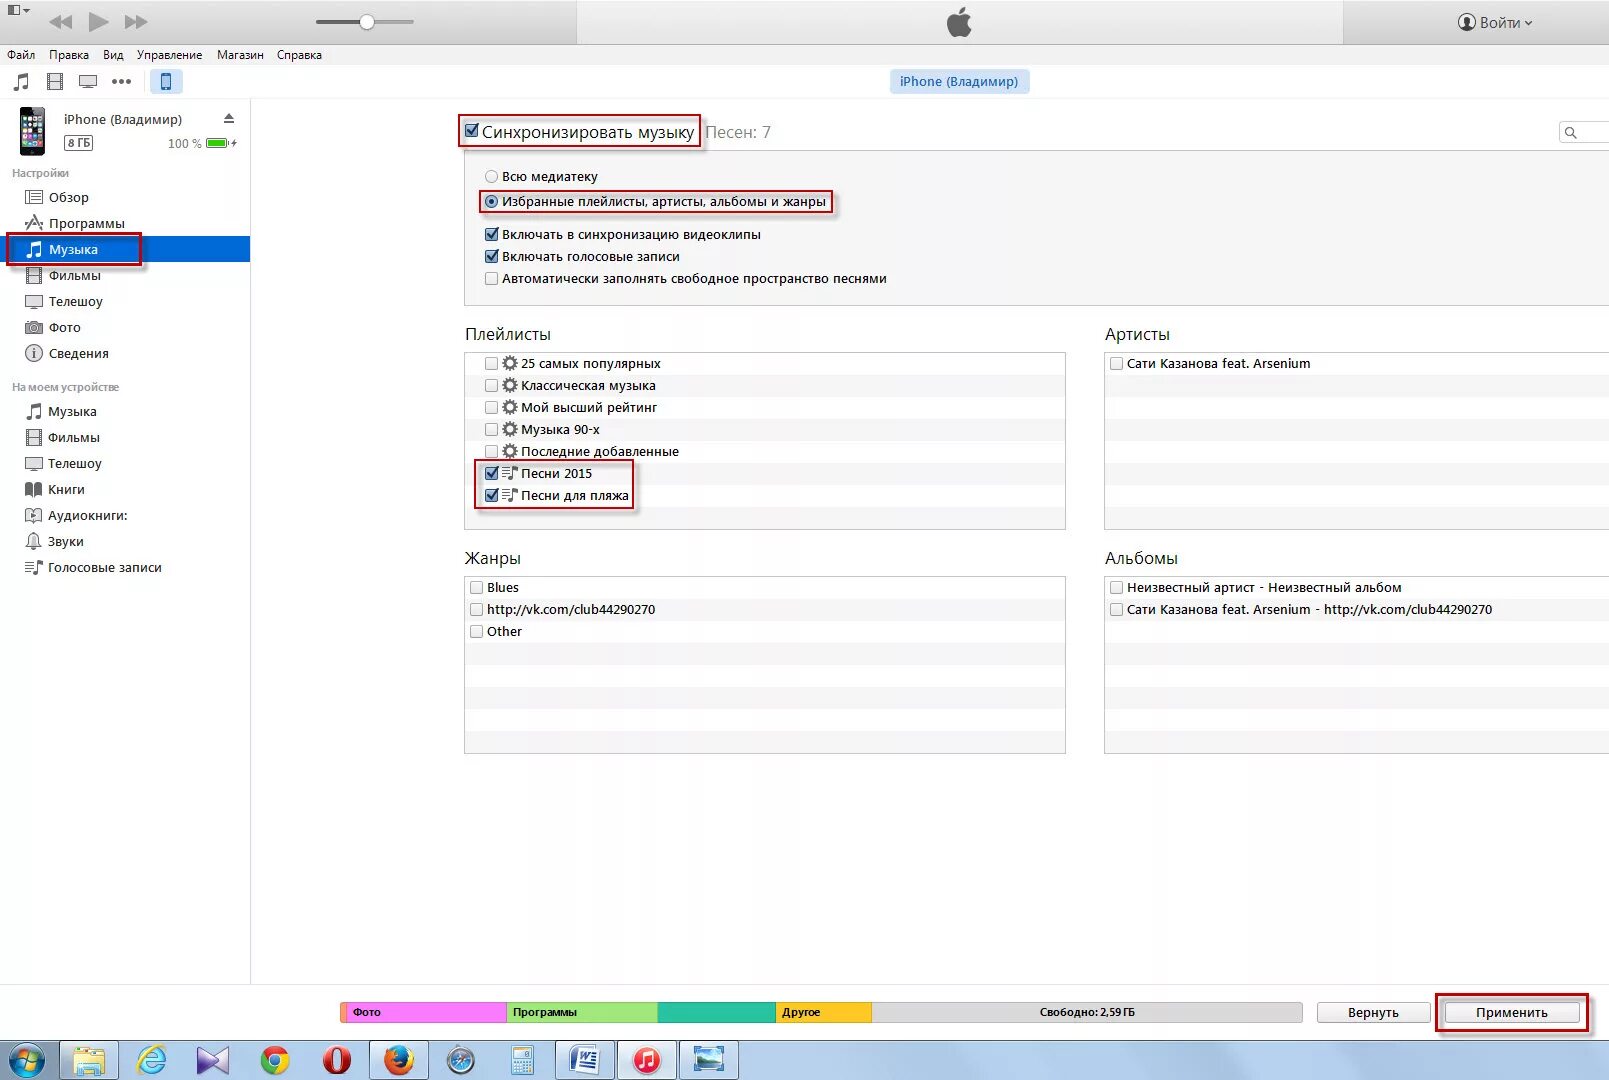Open the window menu icon at top-left
Image resolution: width=1609 pixels, height=1080 pixels.
(18, 11)
